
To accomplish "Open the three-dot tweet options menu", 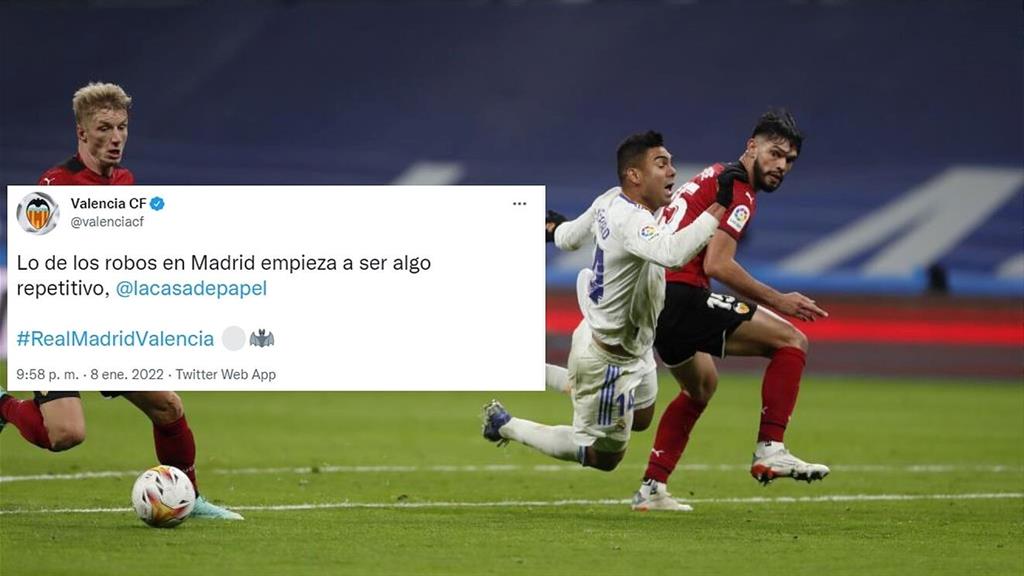I will tap(519, 204).
